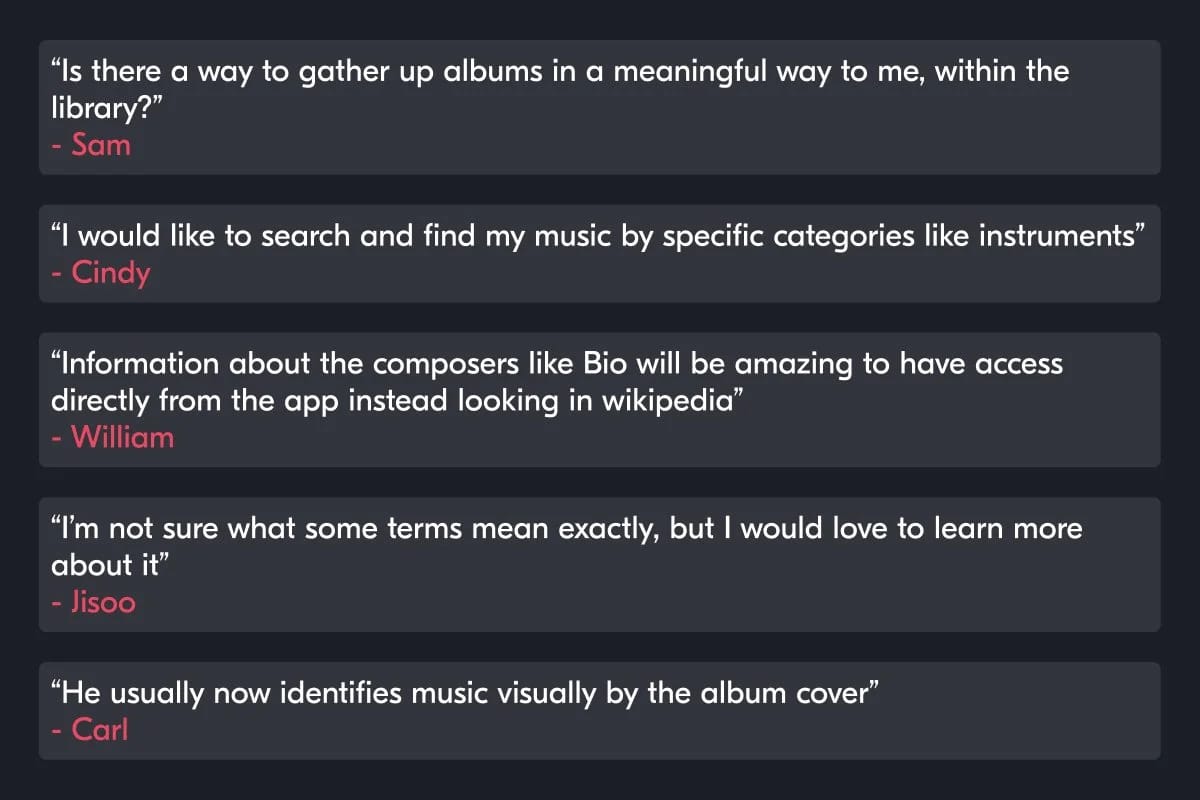Click Cindy's quote about searching by instruments
Screen dimensions: 1200x800
tap(598, 237)
